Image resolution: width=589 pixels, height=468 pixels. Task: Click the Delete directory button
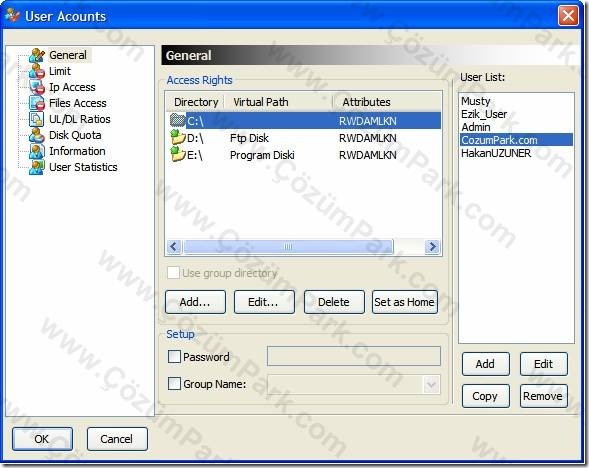pos(334,302)
